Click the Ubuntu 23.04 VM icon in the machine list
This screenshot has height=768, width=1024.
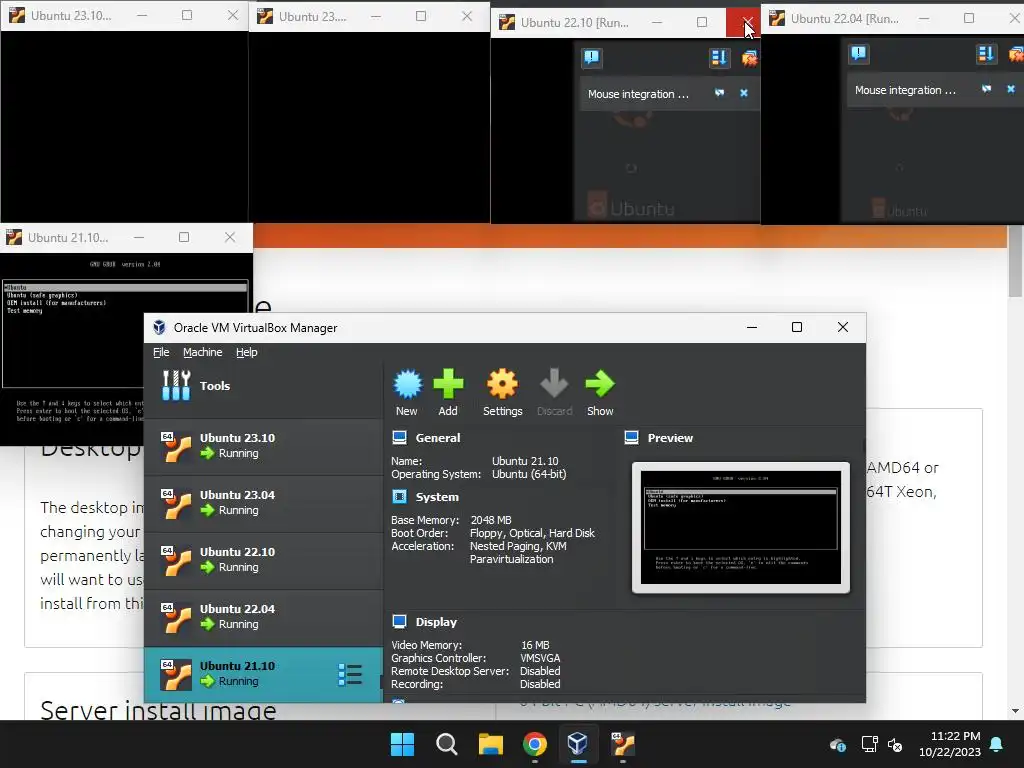click(176, 504)
